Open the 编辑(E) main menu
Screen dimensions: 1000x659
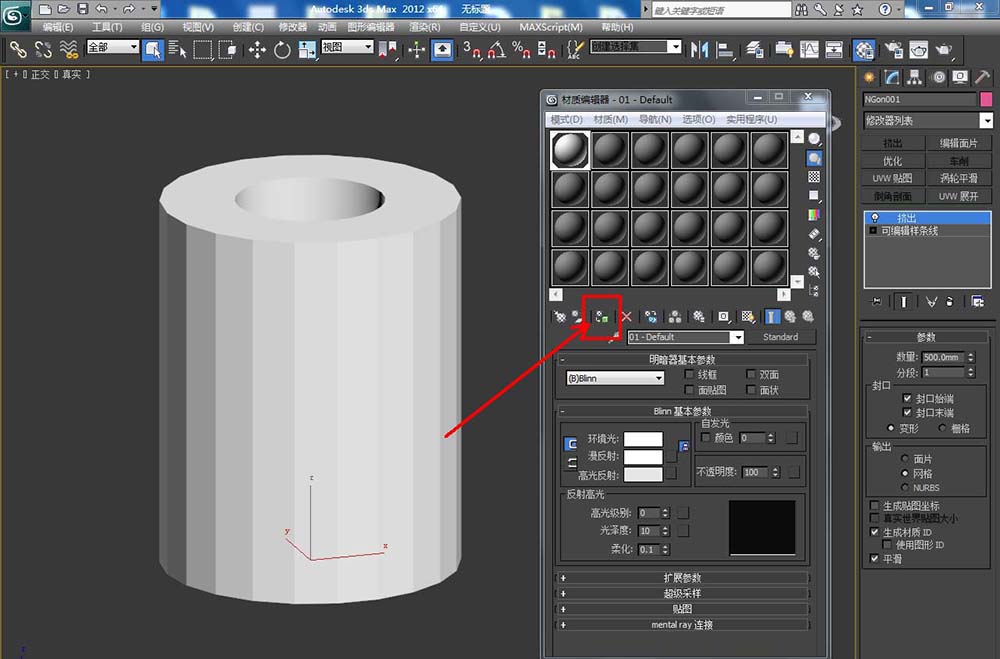tap(58, 27)
